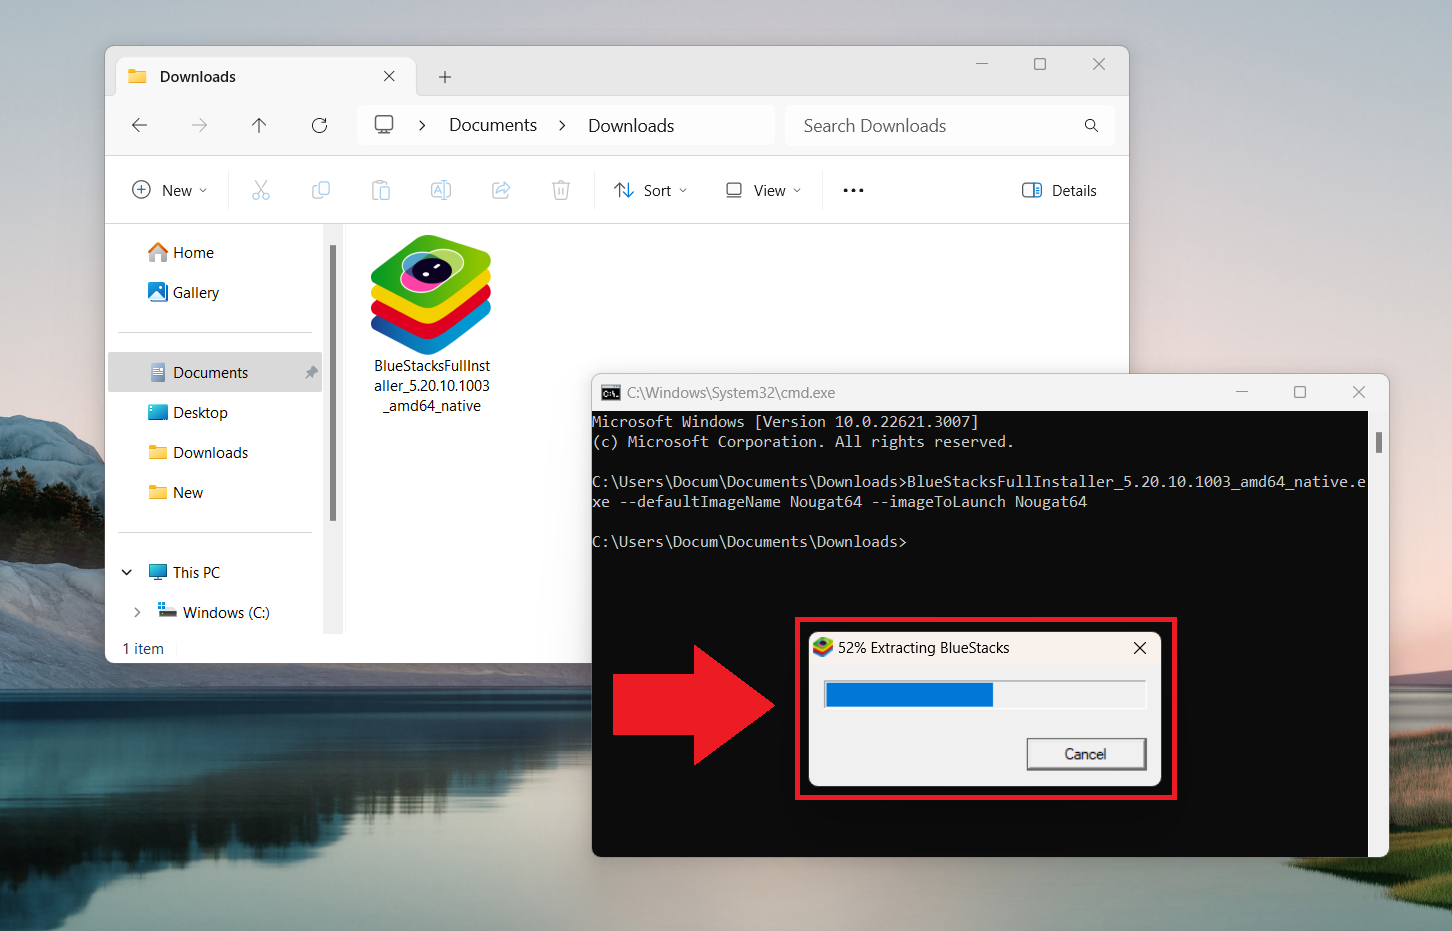Screen dimensions: 1452x931
Task: Click the Paste clipboard icon
Action: 381,190
